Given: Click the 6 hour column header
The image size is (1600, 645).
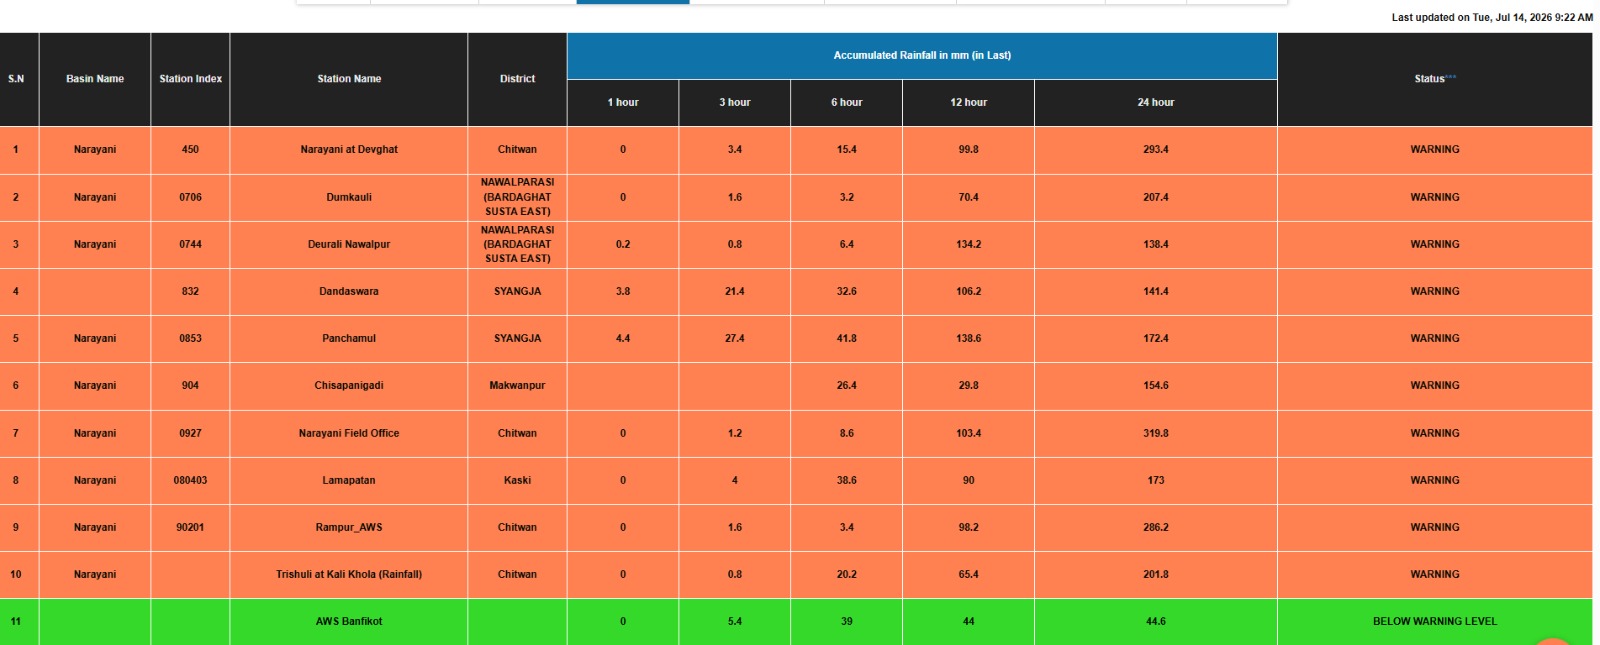Looking at the screenshot, I should 847,103.
